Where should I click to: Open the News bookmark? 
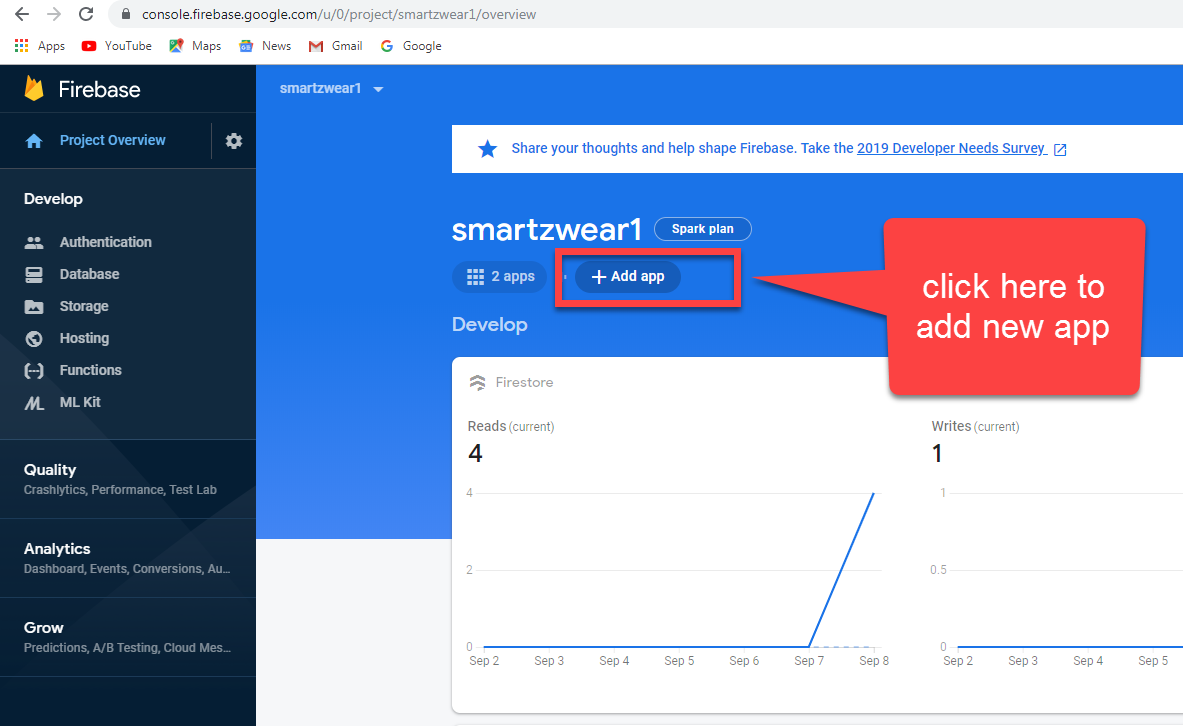(x=265, y=46)
